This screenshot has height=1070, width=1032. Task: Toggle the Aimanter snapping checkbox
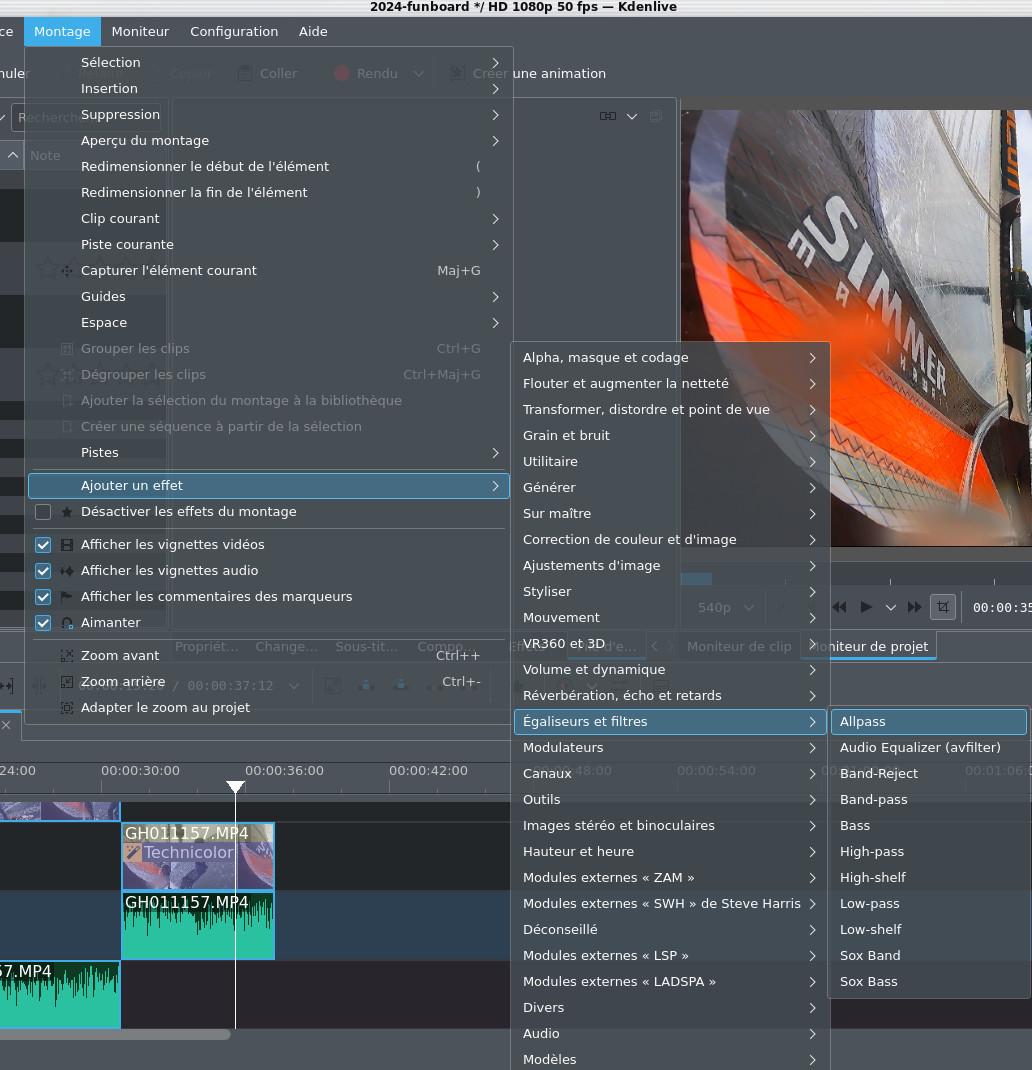(x=43, y=622)
